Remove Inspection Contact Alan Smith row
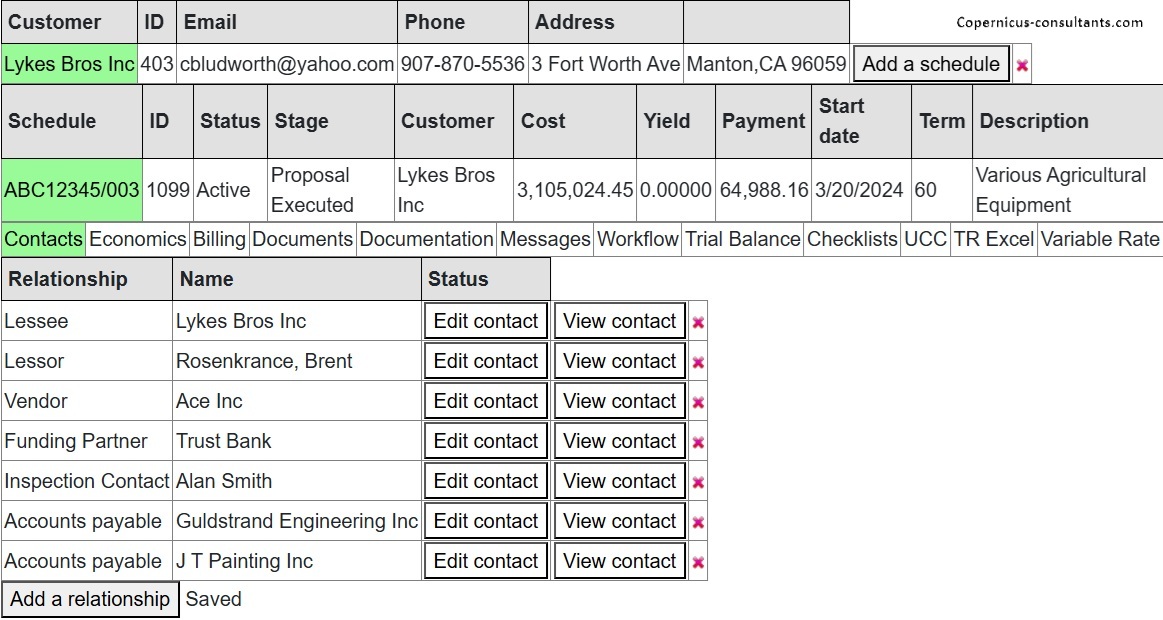 pyautogui.click(x=698, y=482)
